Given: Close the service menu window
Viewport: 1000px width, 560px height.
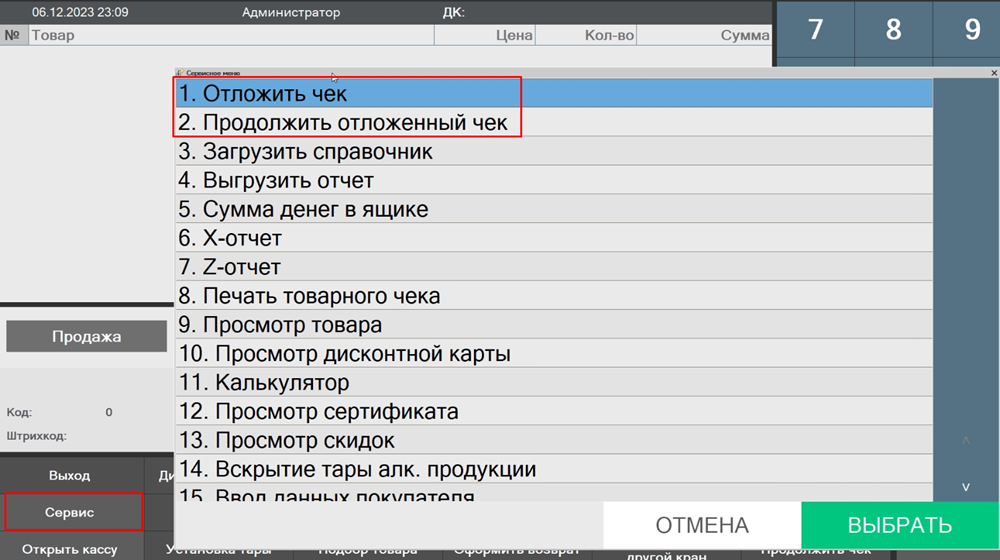Looking at the screenshot, I should coord(993,73).
